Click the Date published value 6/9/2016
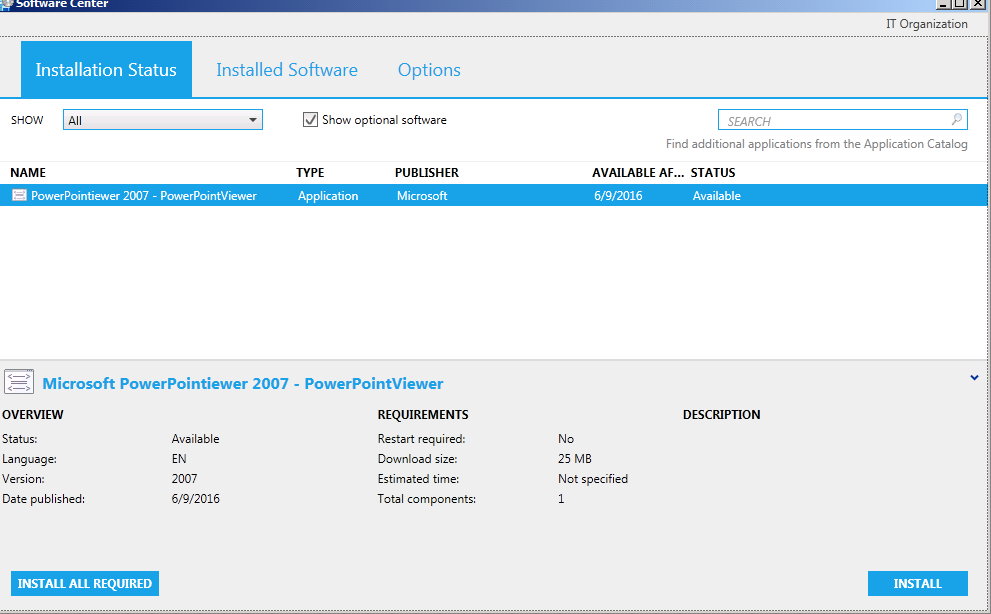This screenshot has width=991, height=614. [x=195, y=499]
